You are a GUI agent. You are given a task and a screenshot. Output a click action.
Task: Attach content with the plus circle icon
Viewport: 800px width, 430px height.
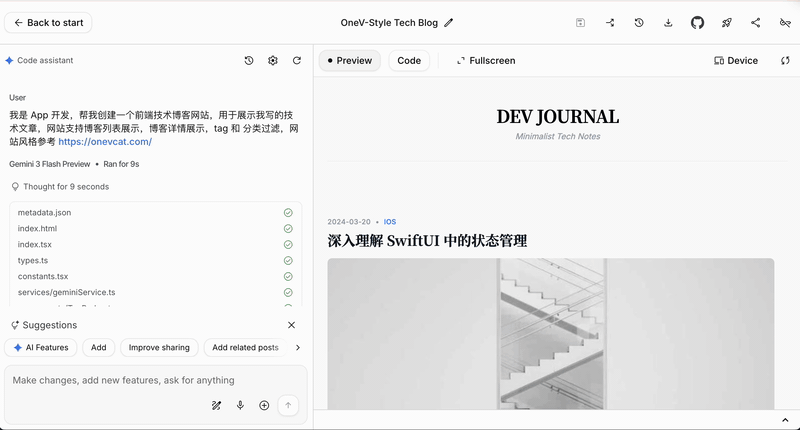(x=264, y=406)
